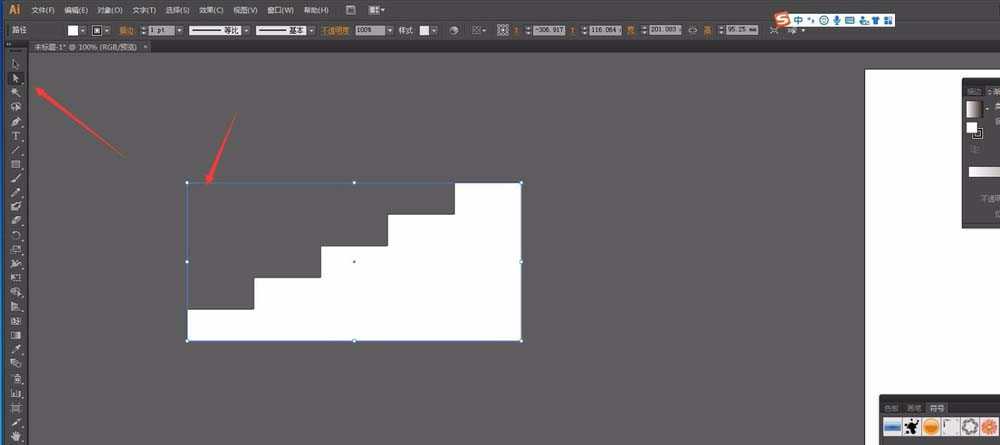
Task: Open the fill color dropdown
Action: point(86,30)
